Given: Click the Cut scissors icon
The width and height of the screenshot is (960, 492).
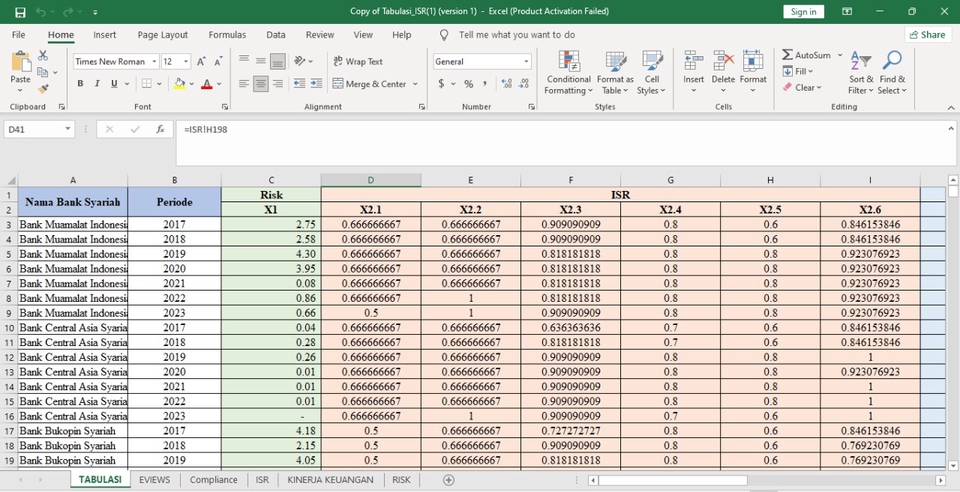Looking at the screenshot, I should [x=43, y=56].
